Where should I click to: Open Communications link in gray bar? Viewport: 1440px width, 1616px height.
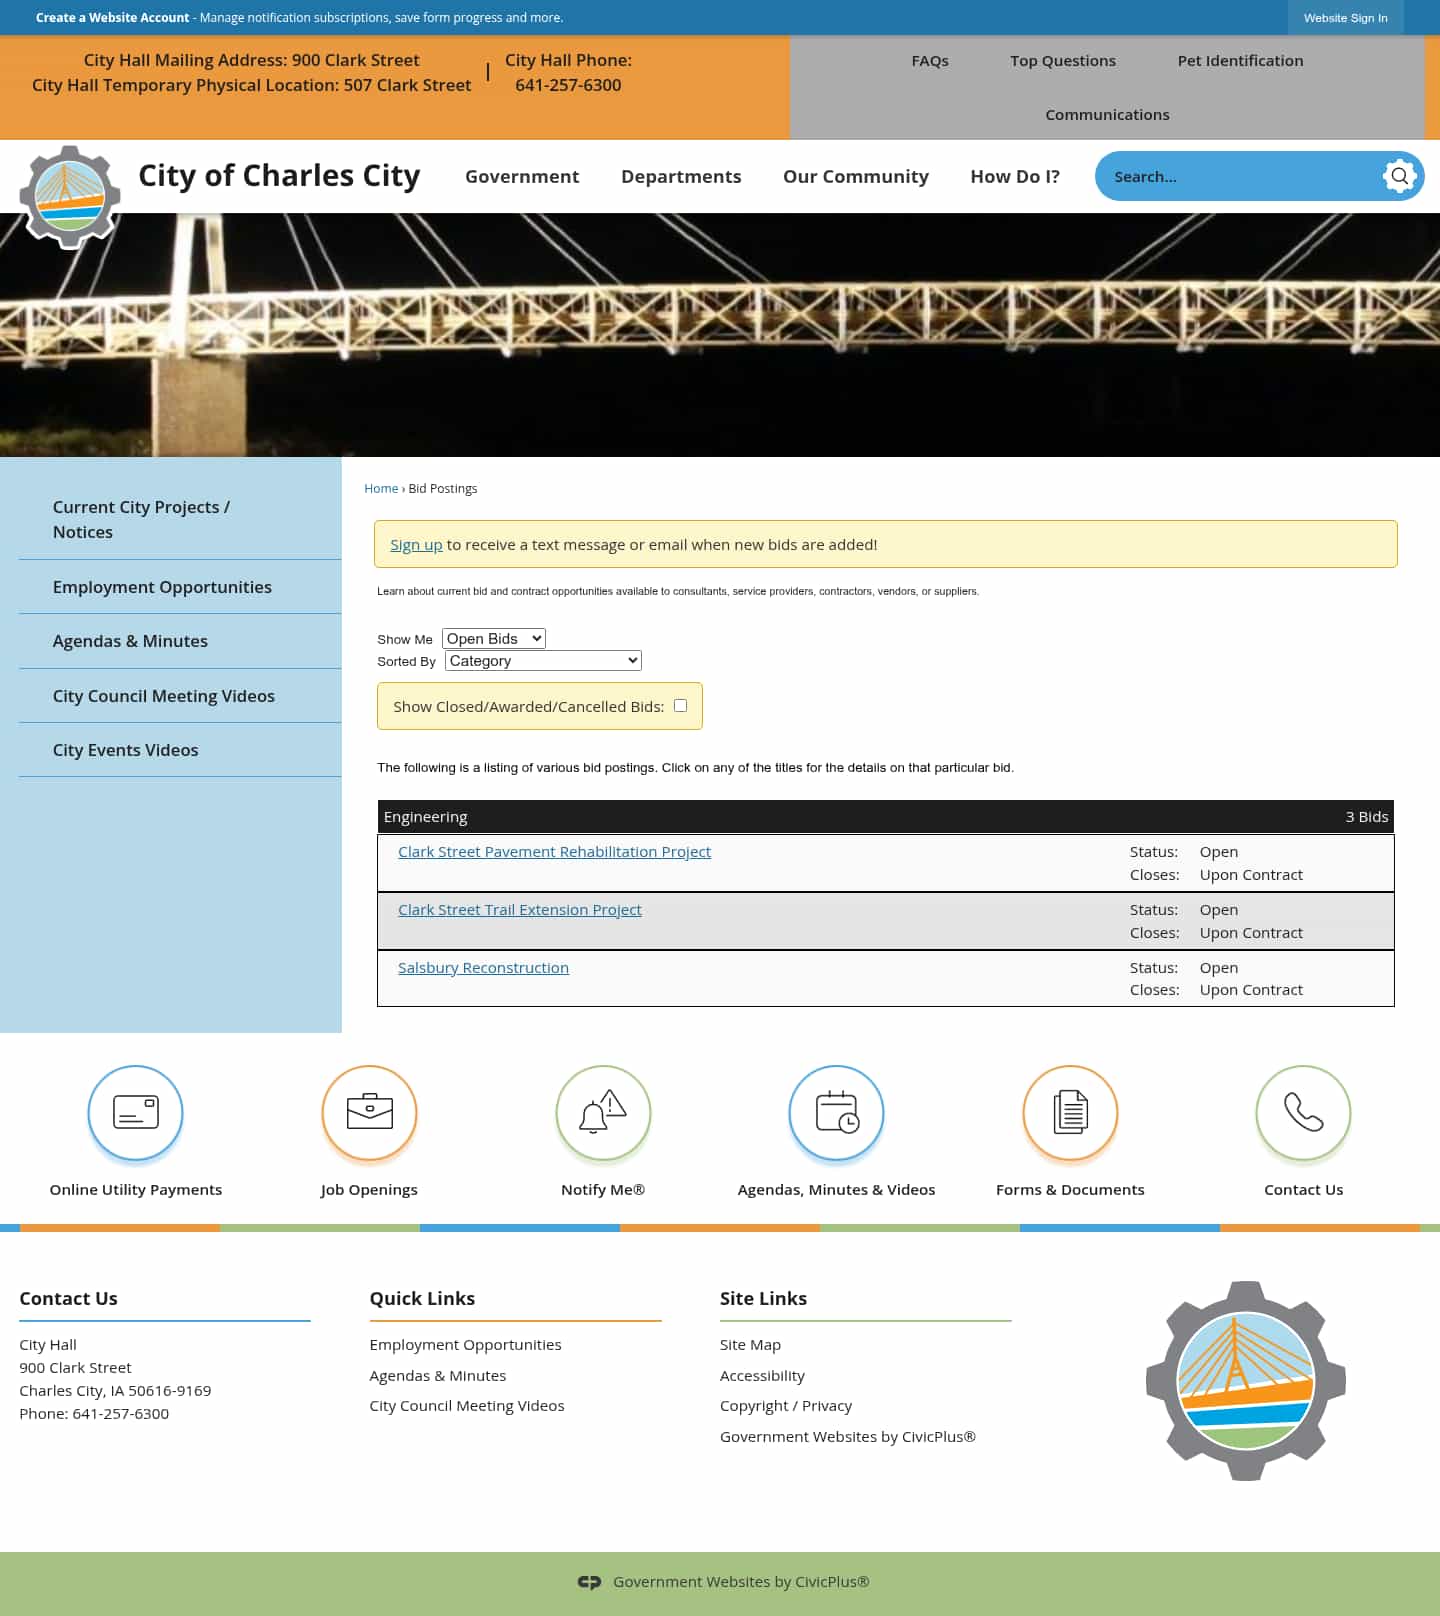click(1107, 115)
